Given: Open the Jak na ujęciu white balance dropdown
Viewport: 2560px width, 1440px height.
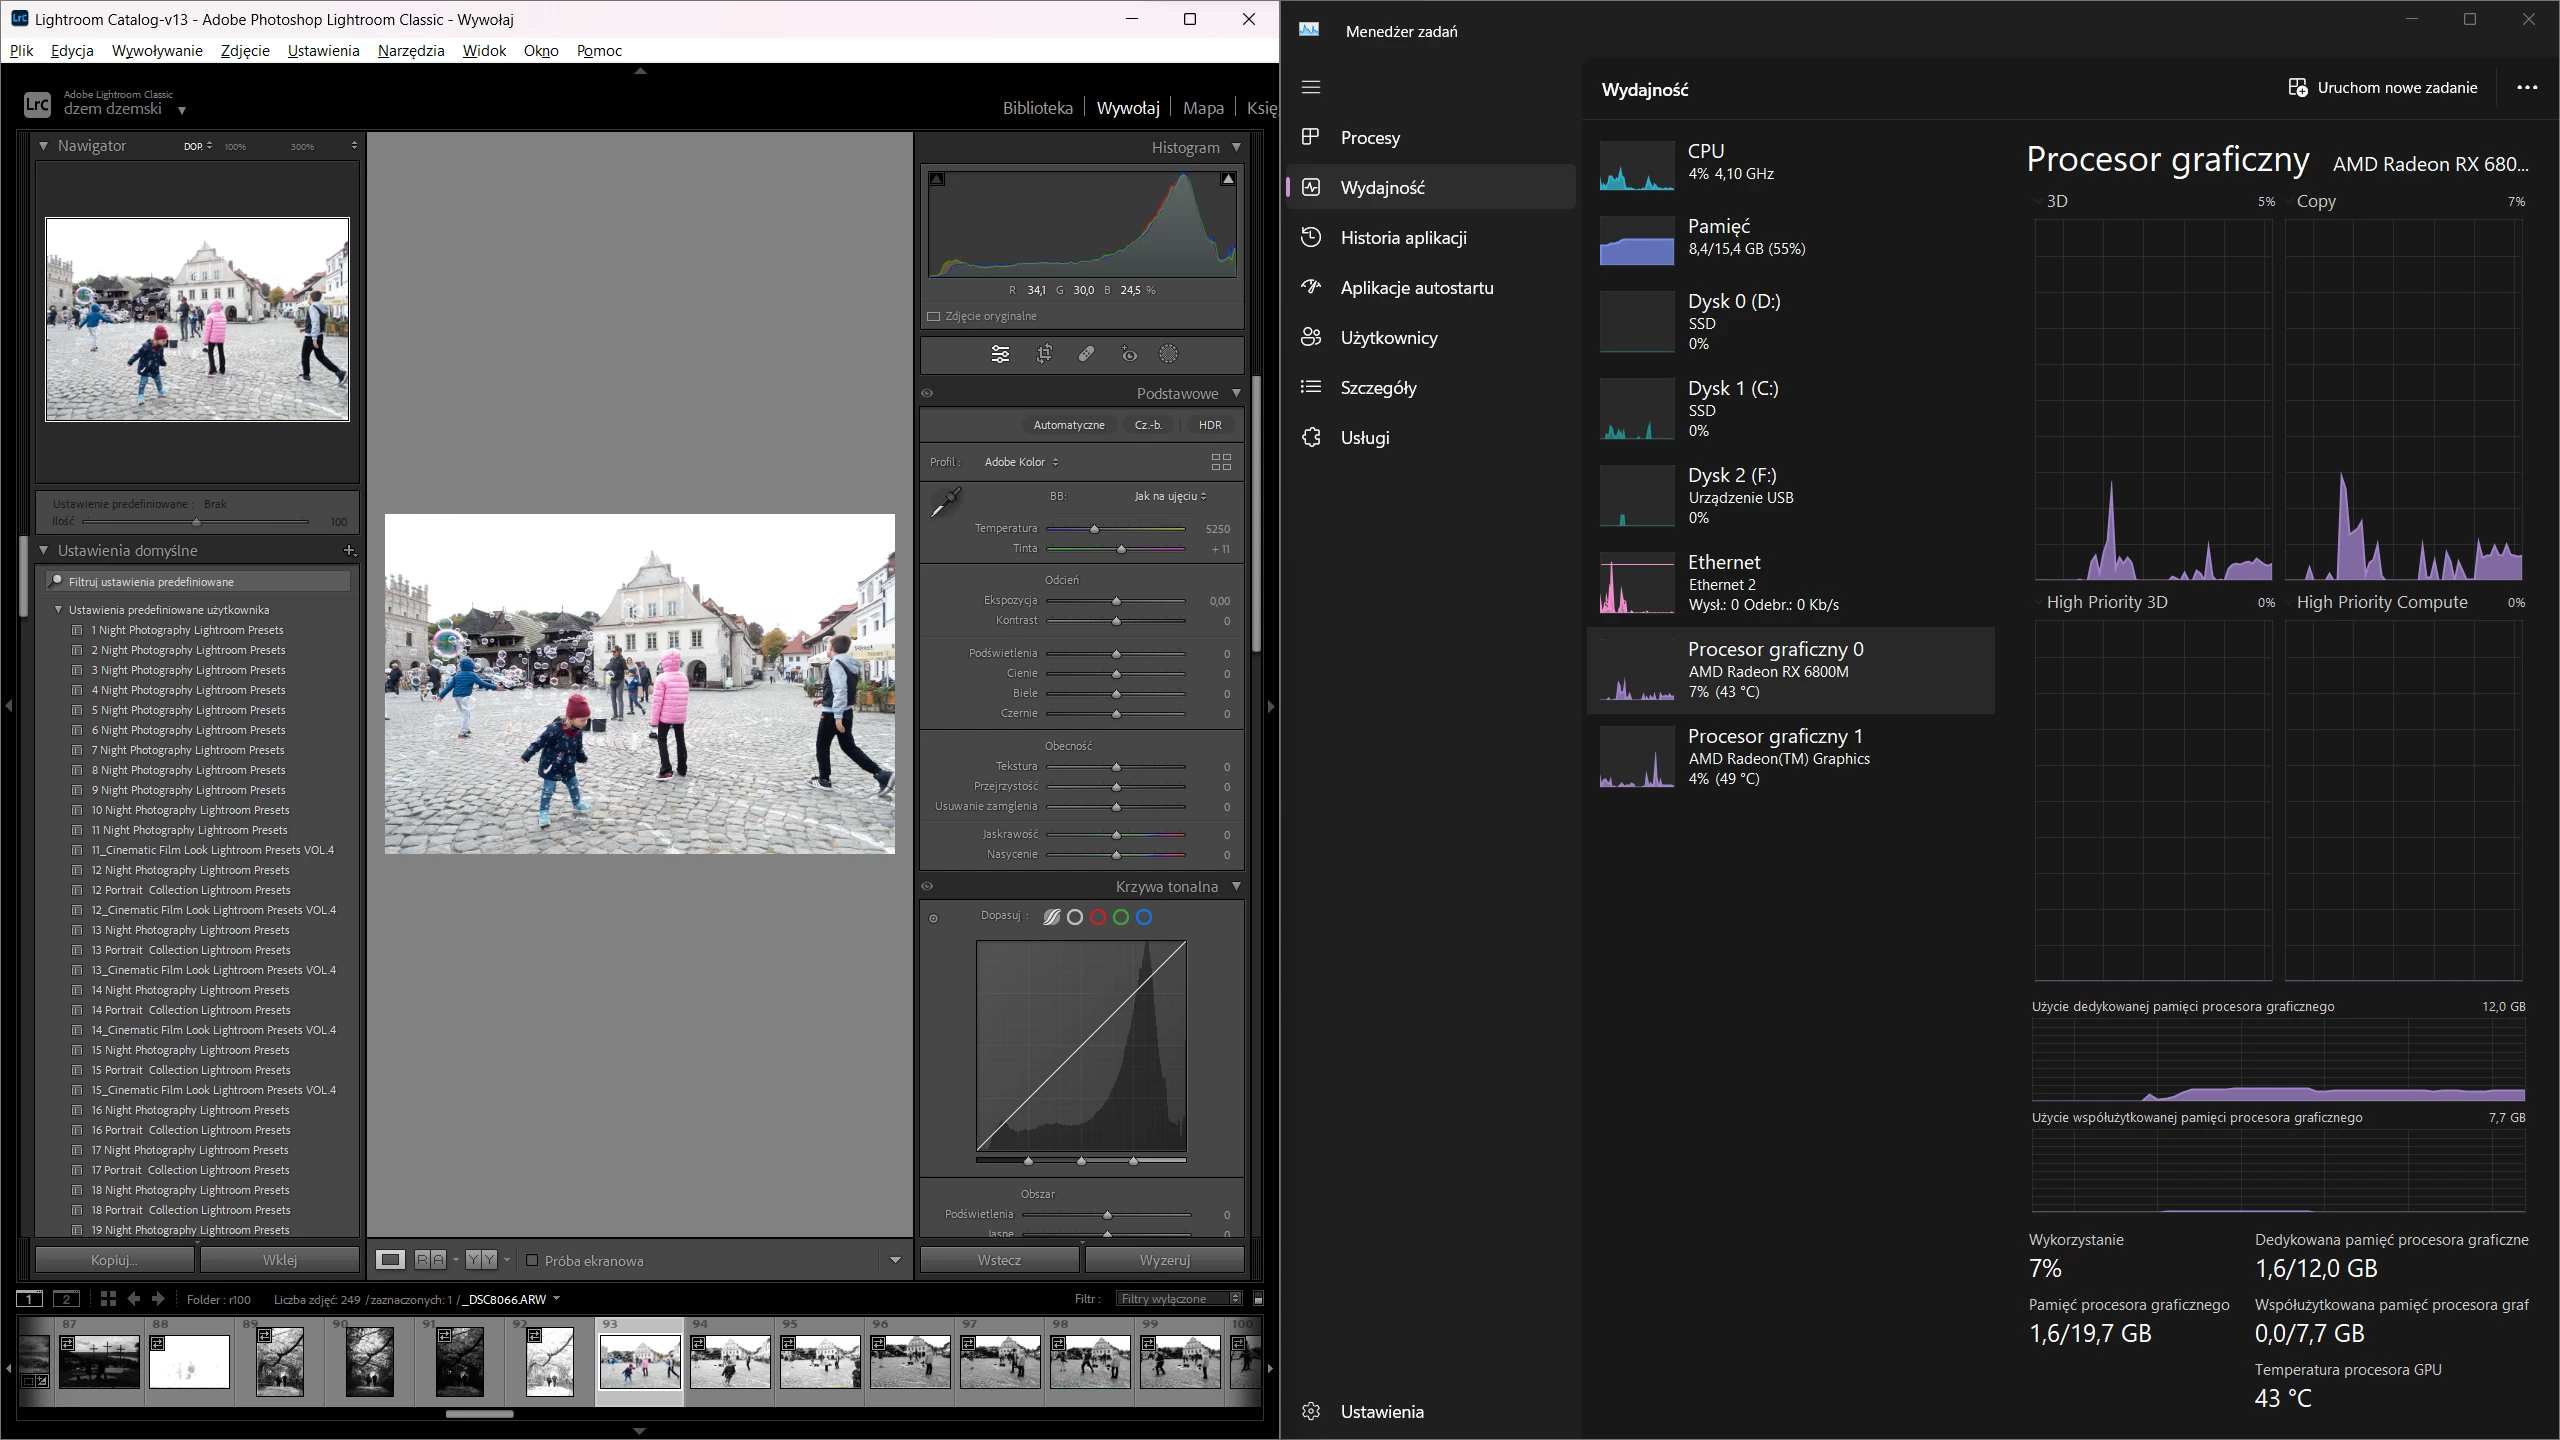Looking at the screenshot, I should 1169,496.
